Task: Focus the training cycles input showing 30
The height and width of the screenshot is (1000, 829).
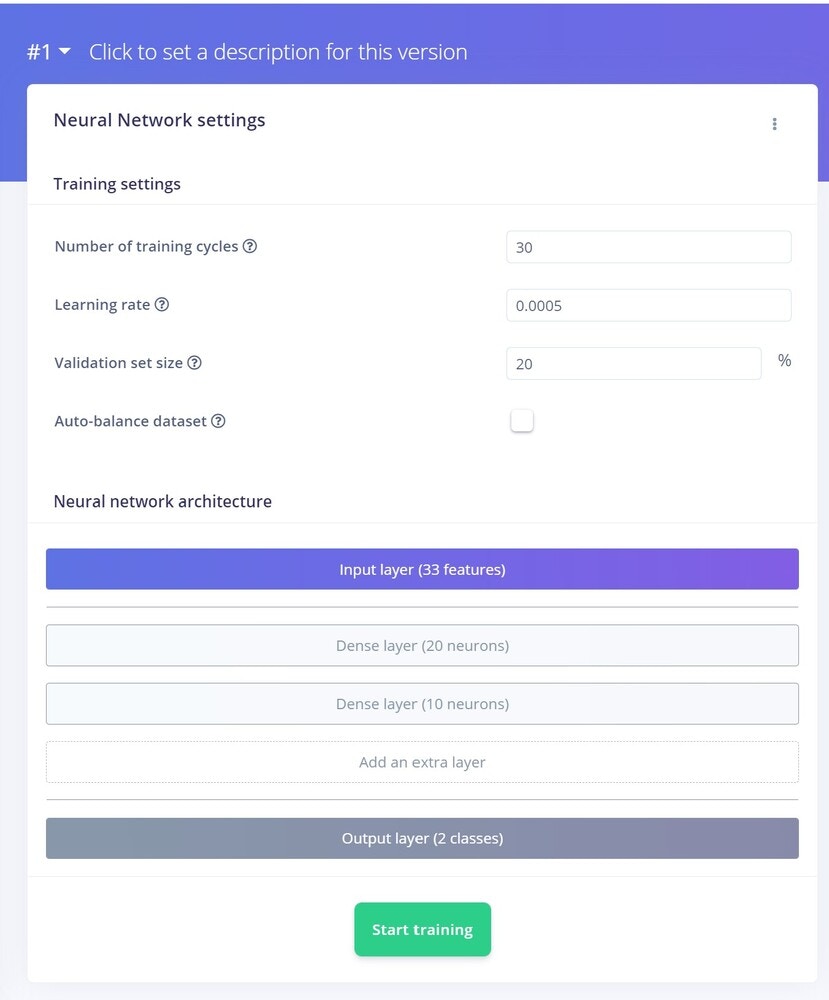Action: [x=649, y=247]
